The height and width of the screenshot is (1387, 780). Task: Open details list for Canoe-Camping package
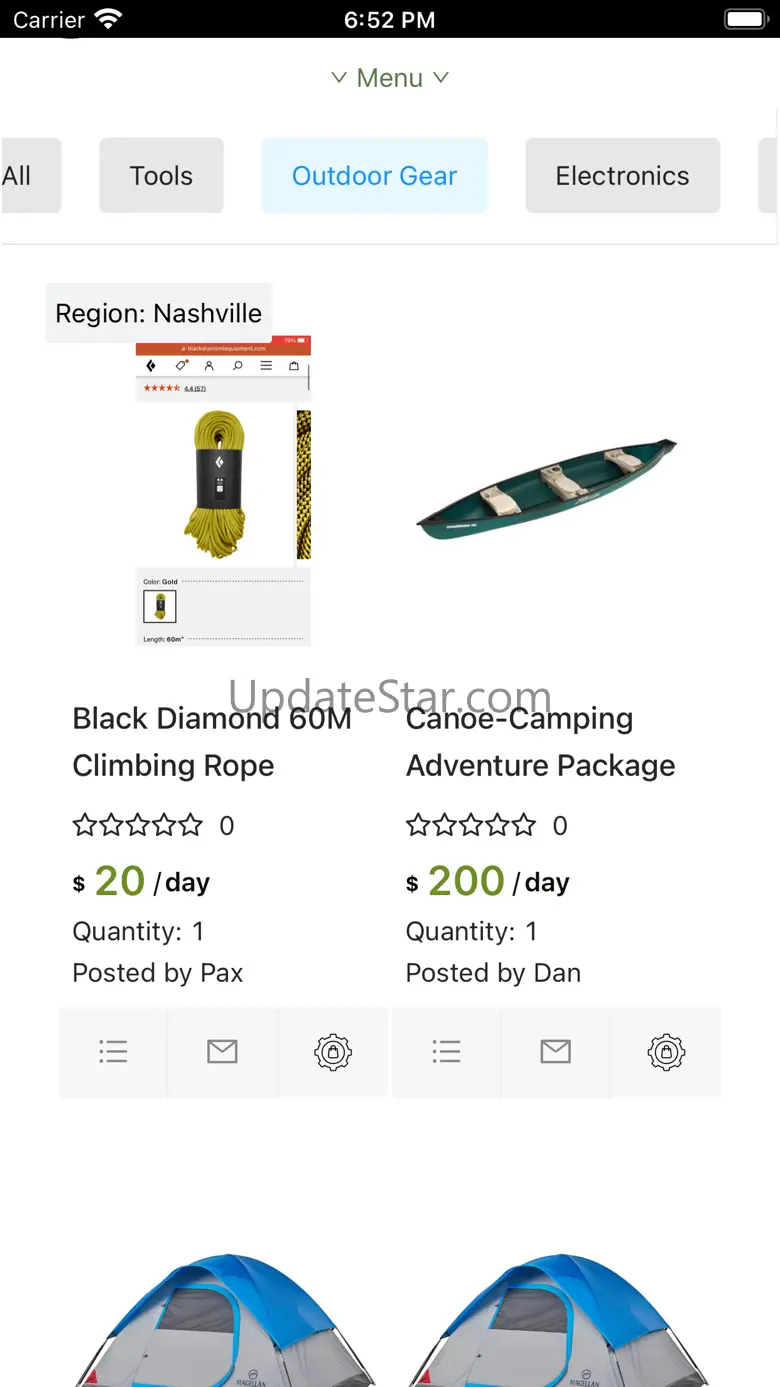tap(446, 1052)
